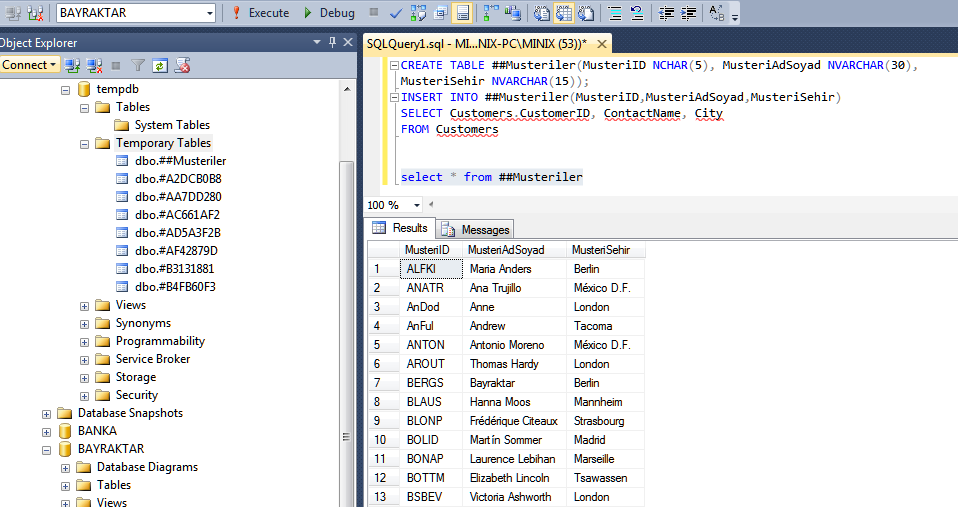
Task: Click the Parse query checkmark icon
Action: (x=396, y=13)
